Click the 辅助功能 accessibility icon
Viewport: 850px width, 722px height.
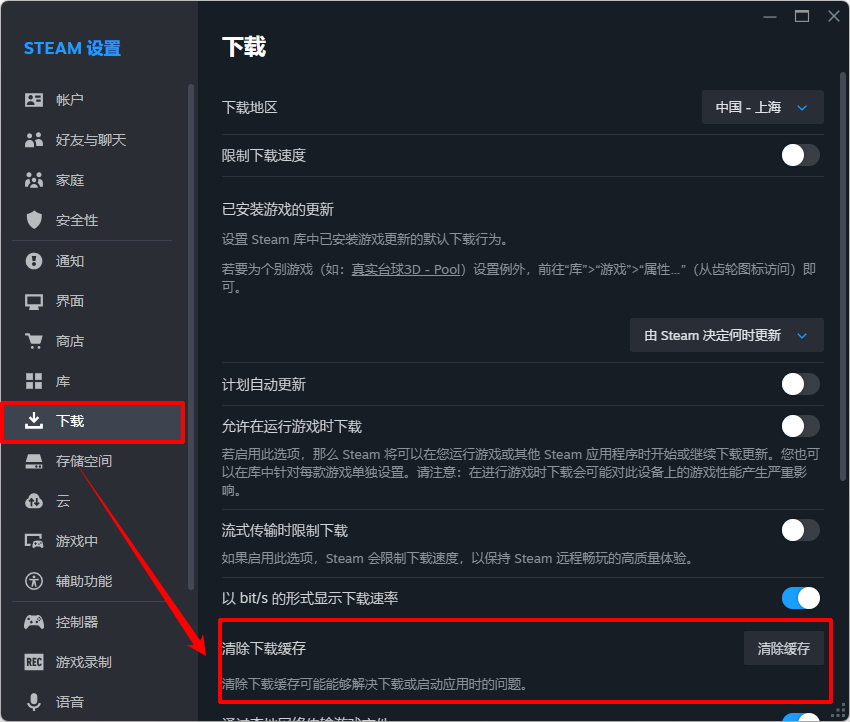click(x=34, y=581)
